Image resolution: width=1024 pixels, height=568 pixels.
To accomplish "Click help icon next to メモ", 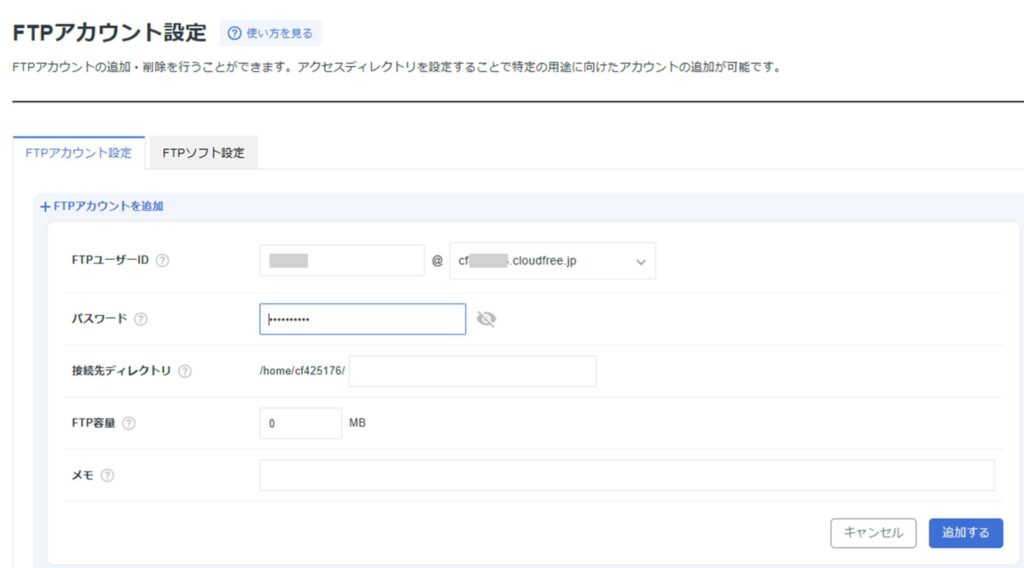I will 108,476.
